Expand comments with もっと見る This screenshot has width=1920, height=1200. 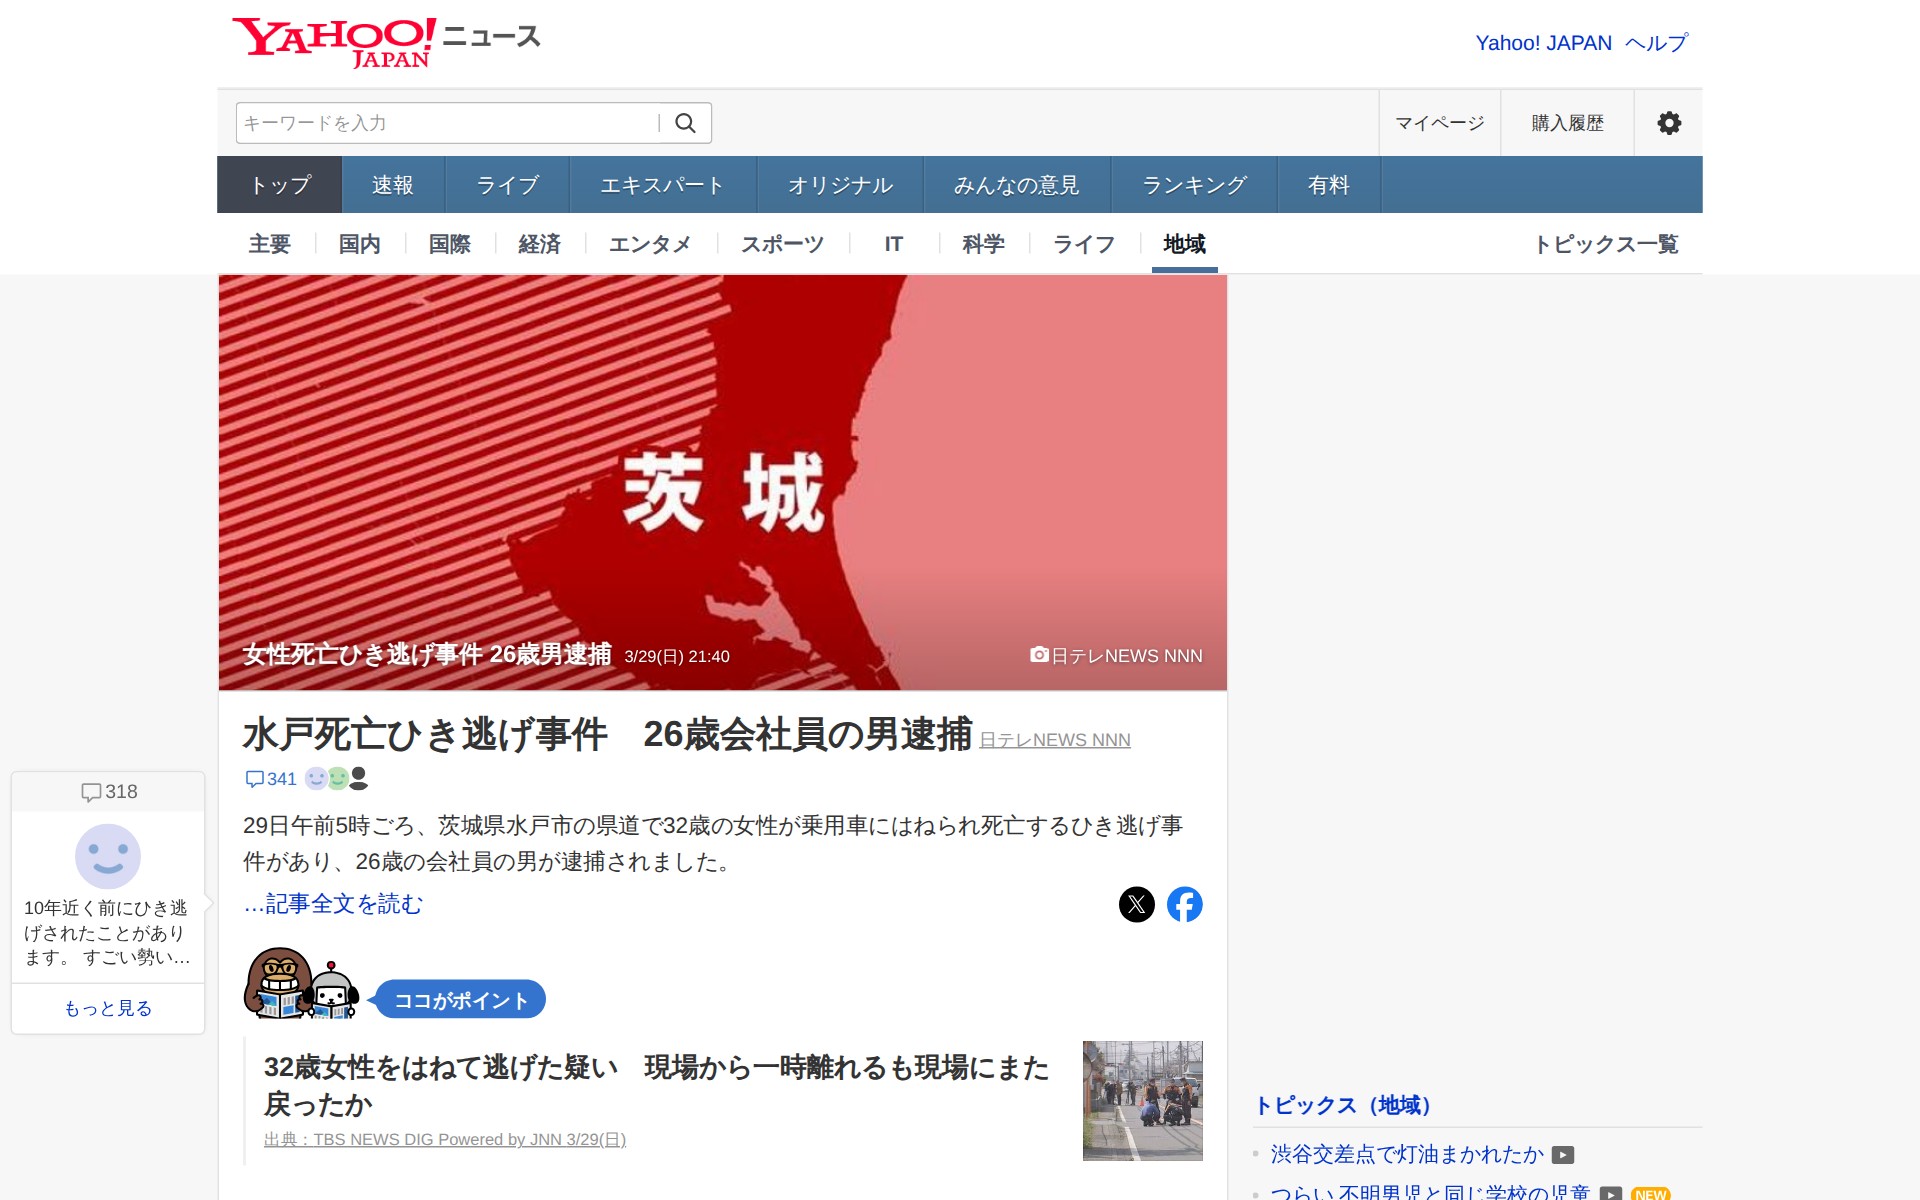pyautogui.click(x=108, y=1008)
